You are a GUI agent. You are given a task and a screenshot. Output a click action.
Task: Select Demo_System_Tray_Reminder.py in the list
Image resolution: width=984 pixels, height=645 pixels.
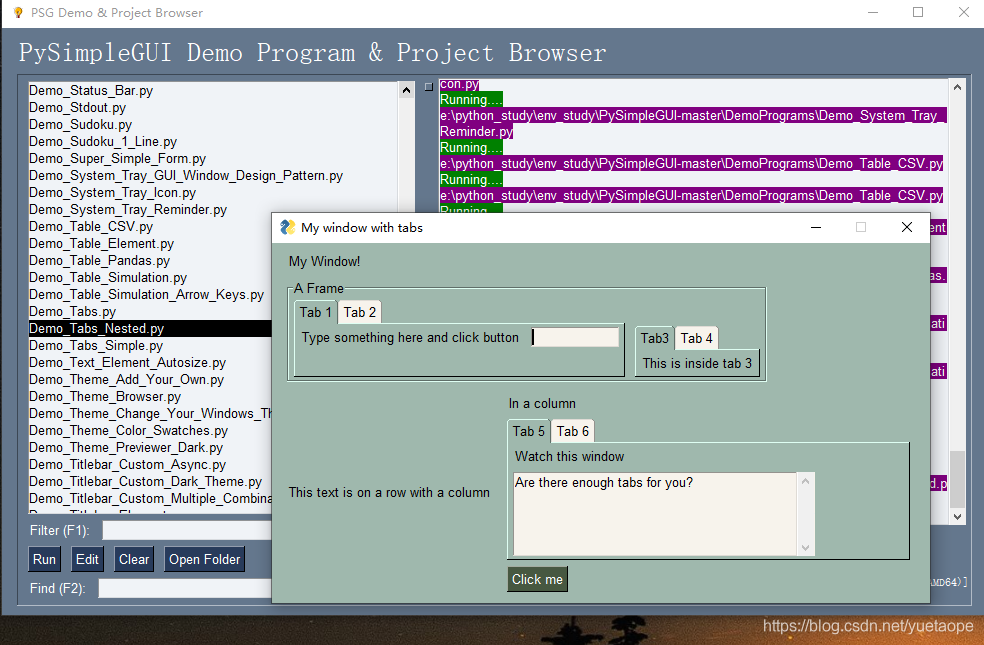(x=128, y=209)
